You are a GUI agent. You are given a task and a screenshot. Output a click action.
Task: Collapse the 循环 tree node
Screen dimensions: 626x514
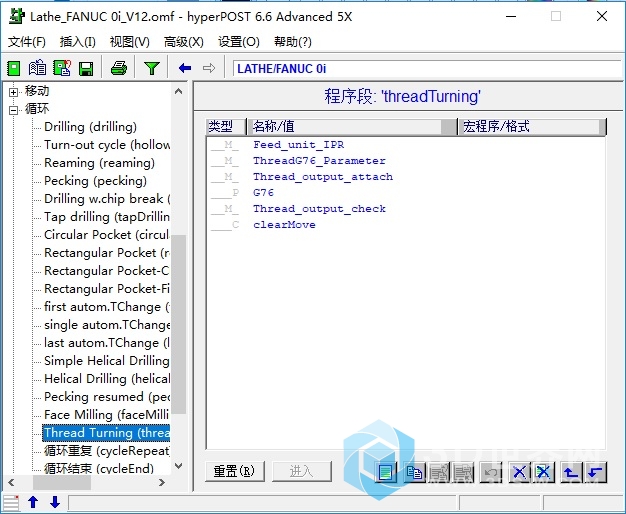click(14, 110)
